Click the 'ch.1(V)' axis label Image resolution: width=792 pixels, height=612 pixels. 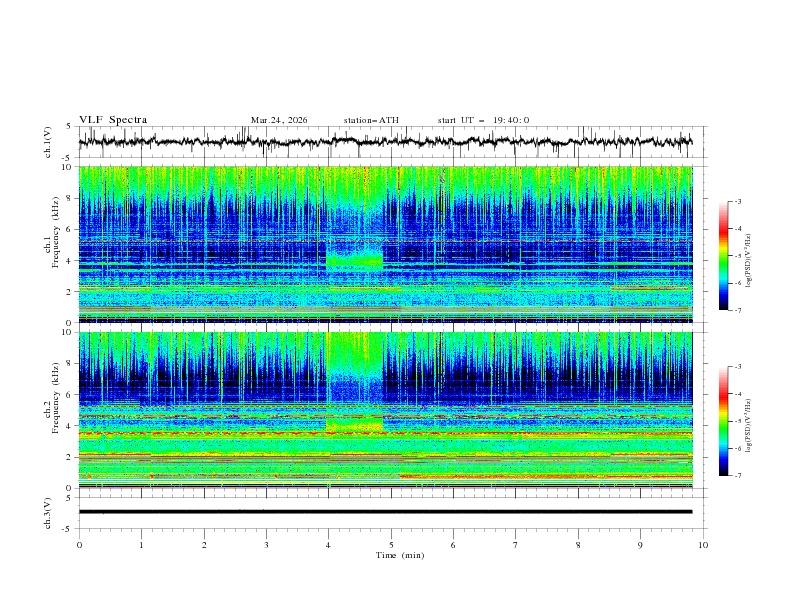coord(48,142)
